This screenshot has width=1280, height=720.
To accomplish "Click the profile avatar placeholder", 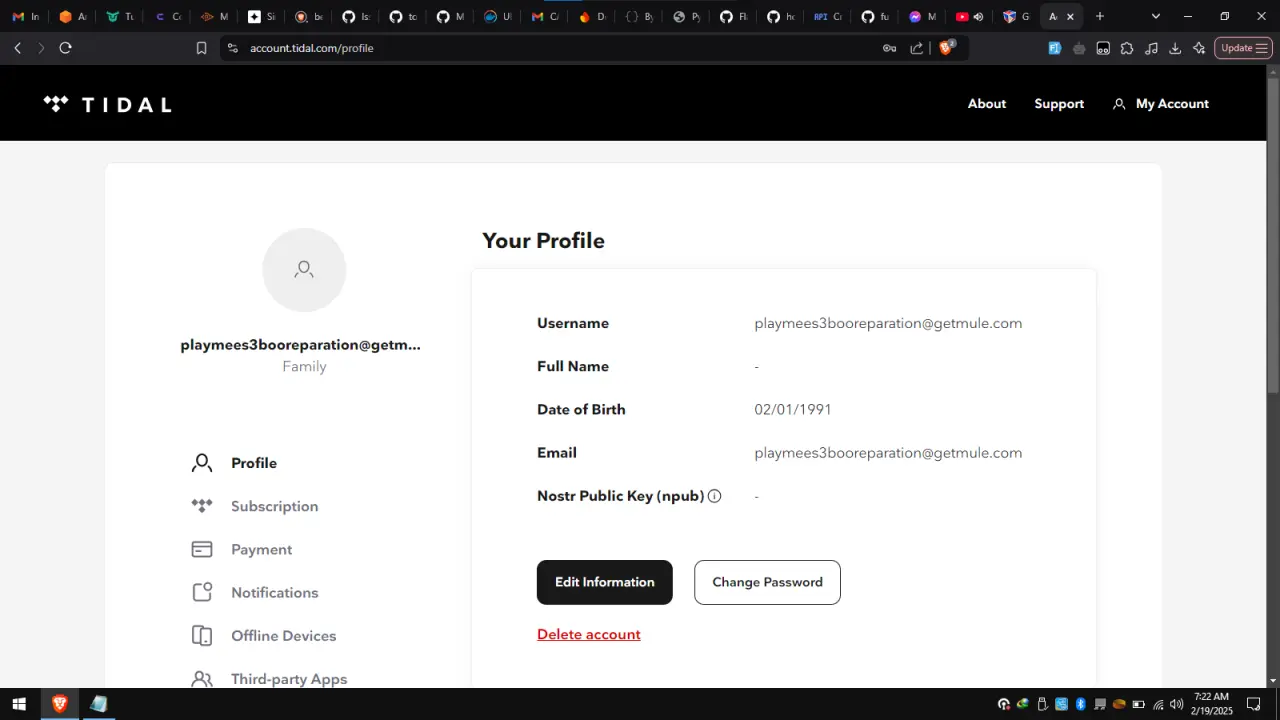I will coord(304,270).
